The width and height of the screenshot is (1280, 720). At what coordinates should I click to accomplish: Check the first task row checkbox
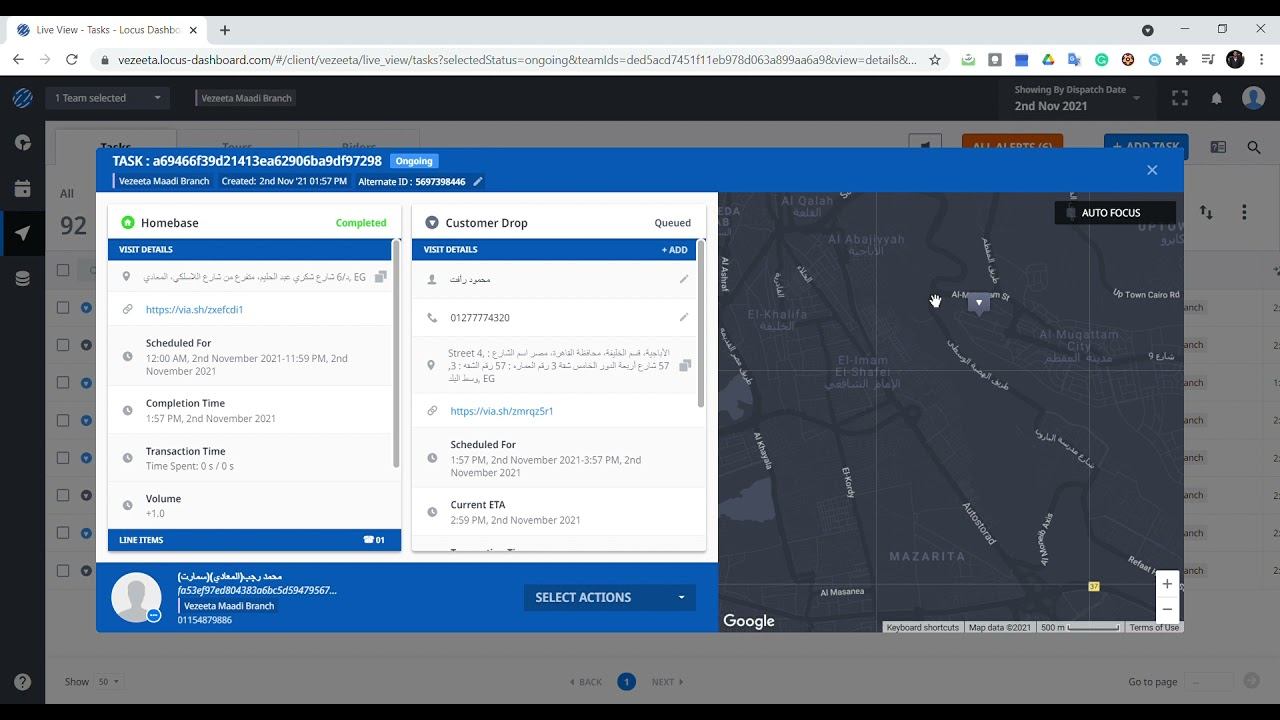[63, 307]
